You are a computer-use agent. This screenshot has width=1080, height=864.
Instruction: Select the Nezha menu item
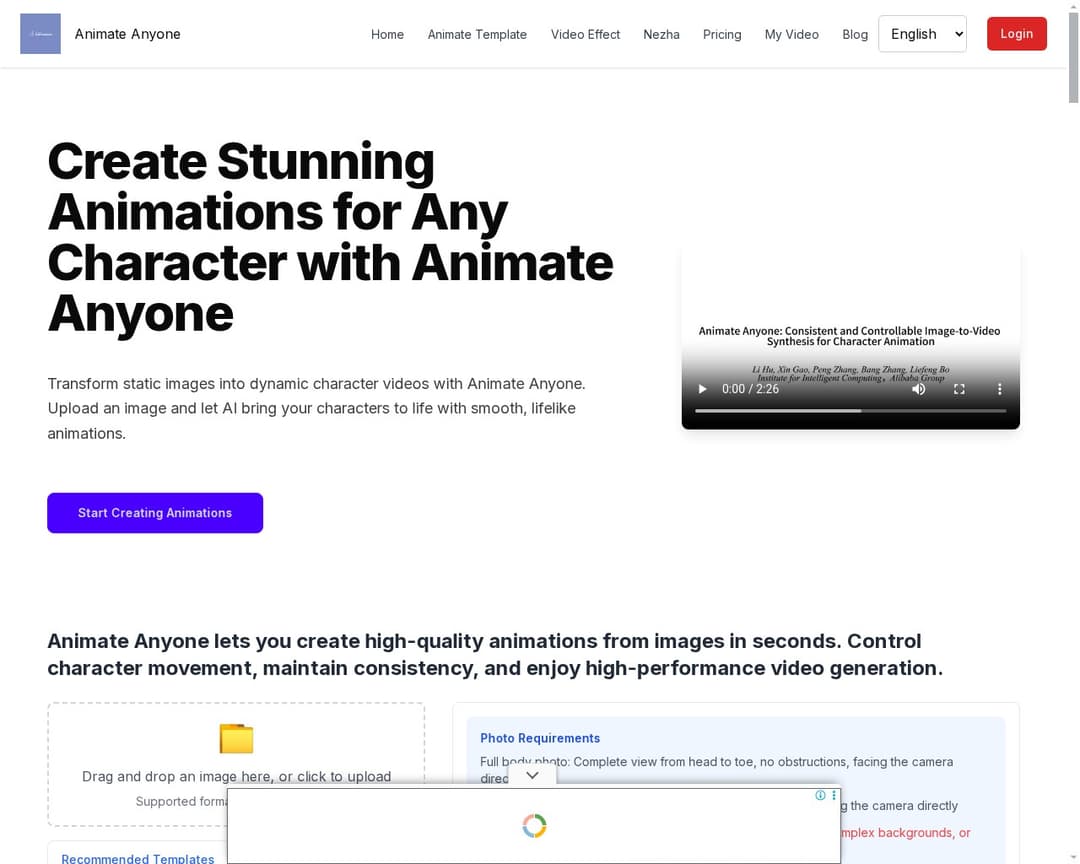click(661, 34)
